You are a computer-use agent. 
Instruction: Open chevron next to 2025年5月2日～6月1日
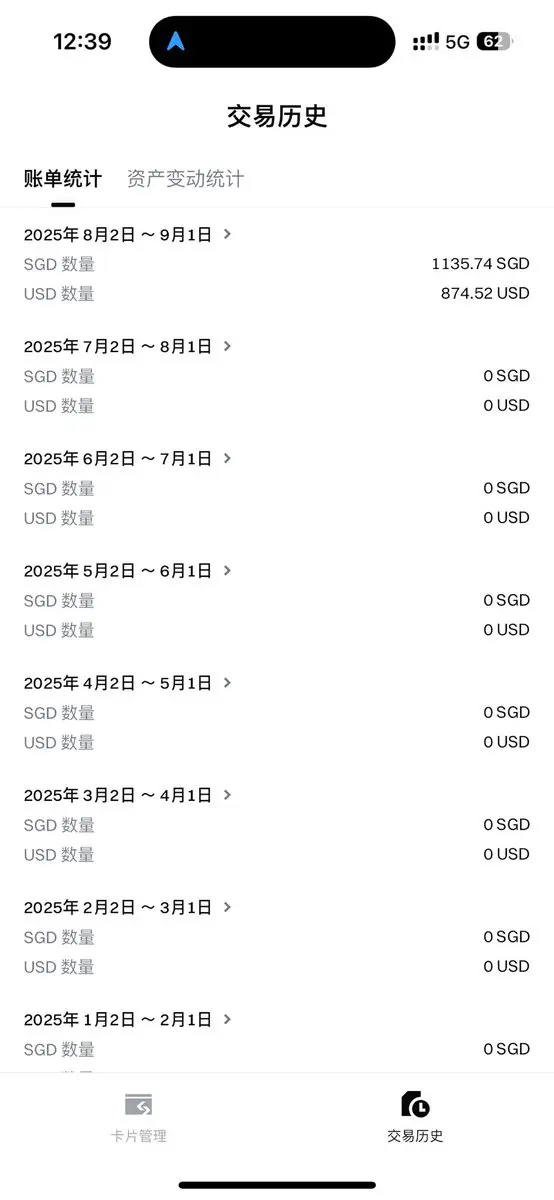point(228,570)
